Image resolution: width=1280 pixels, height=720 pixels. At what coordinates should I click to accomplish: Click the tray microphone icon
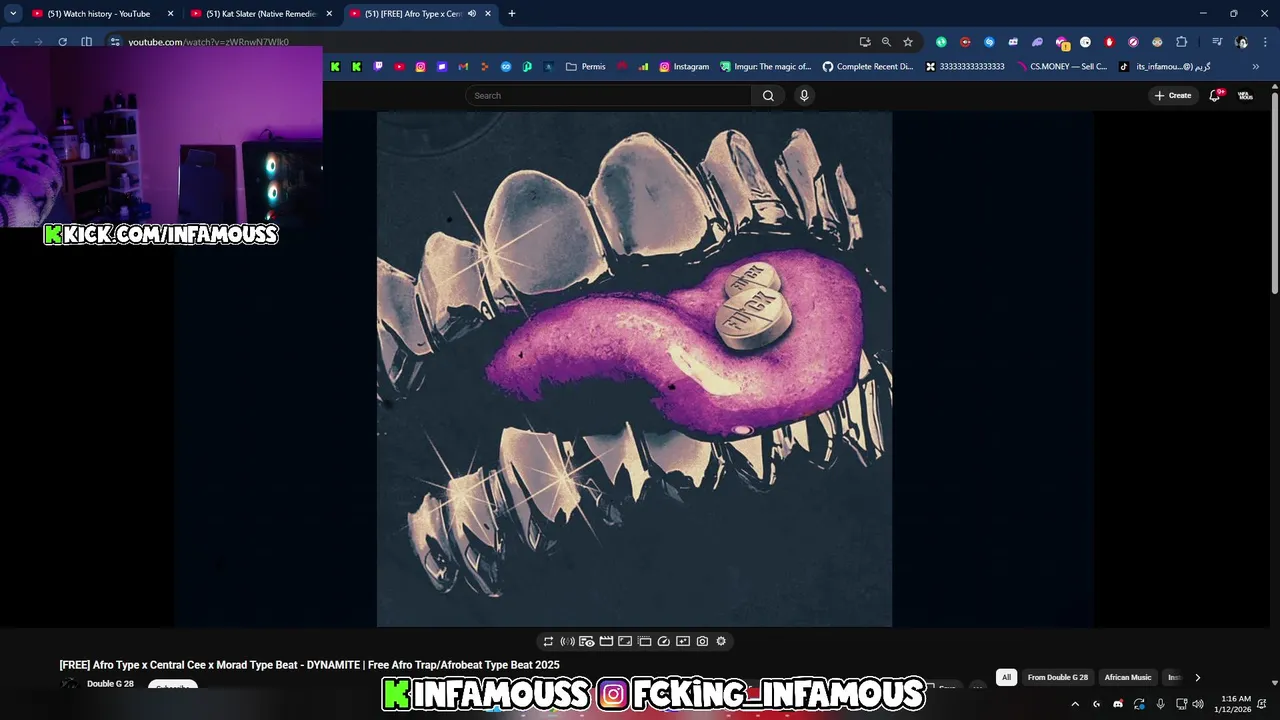(x=1160, y=704)
